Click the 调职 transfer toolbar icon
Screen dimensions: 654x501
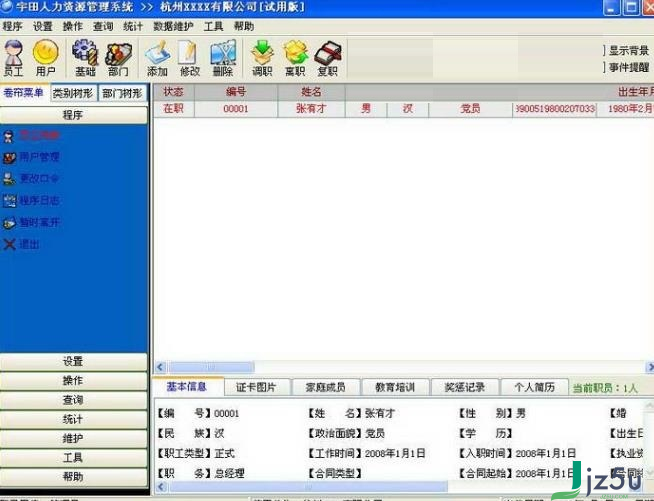coord(262,58)
